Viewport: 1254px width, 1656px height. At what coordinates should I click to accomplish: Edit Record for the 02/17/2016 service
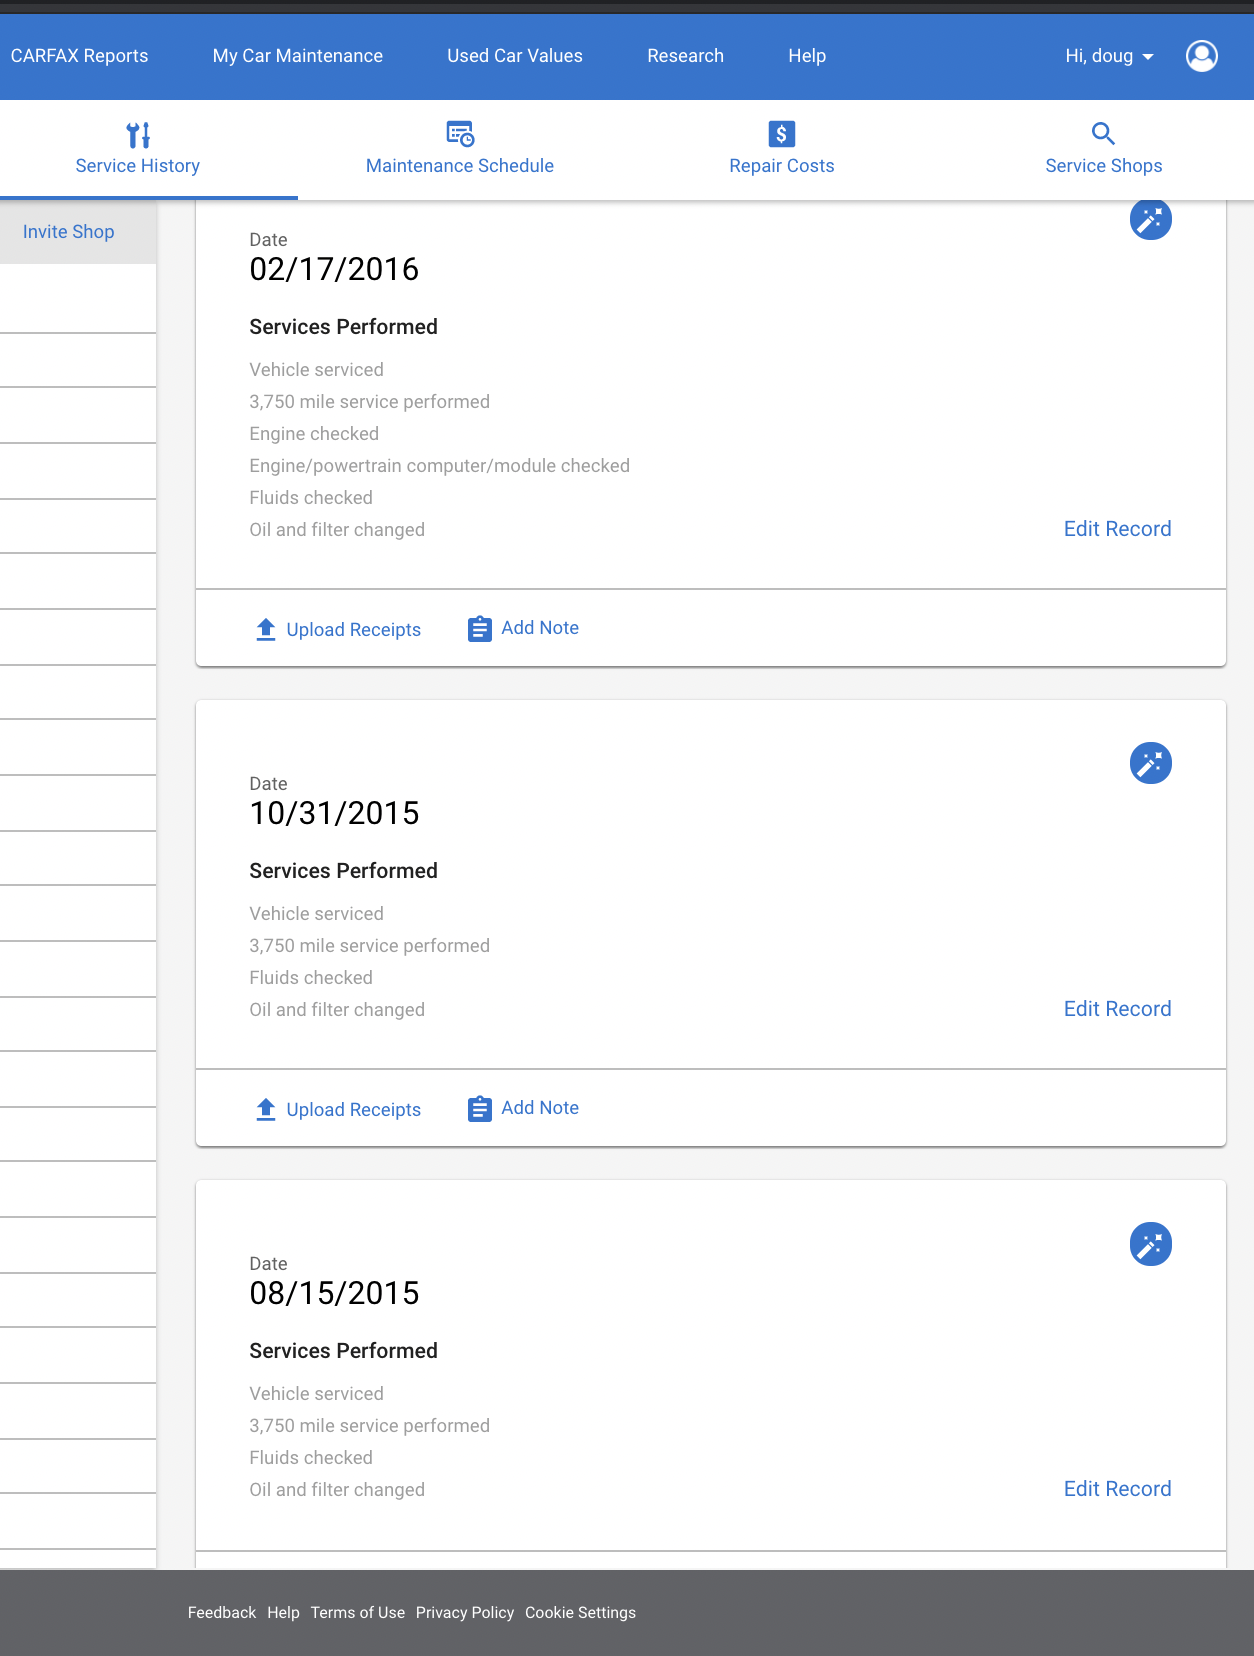[1117, 529]
